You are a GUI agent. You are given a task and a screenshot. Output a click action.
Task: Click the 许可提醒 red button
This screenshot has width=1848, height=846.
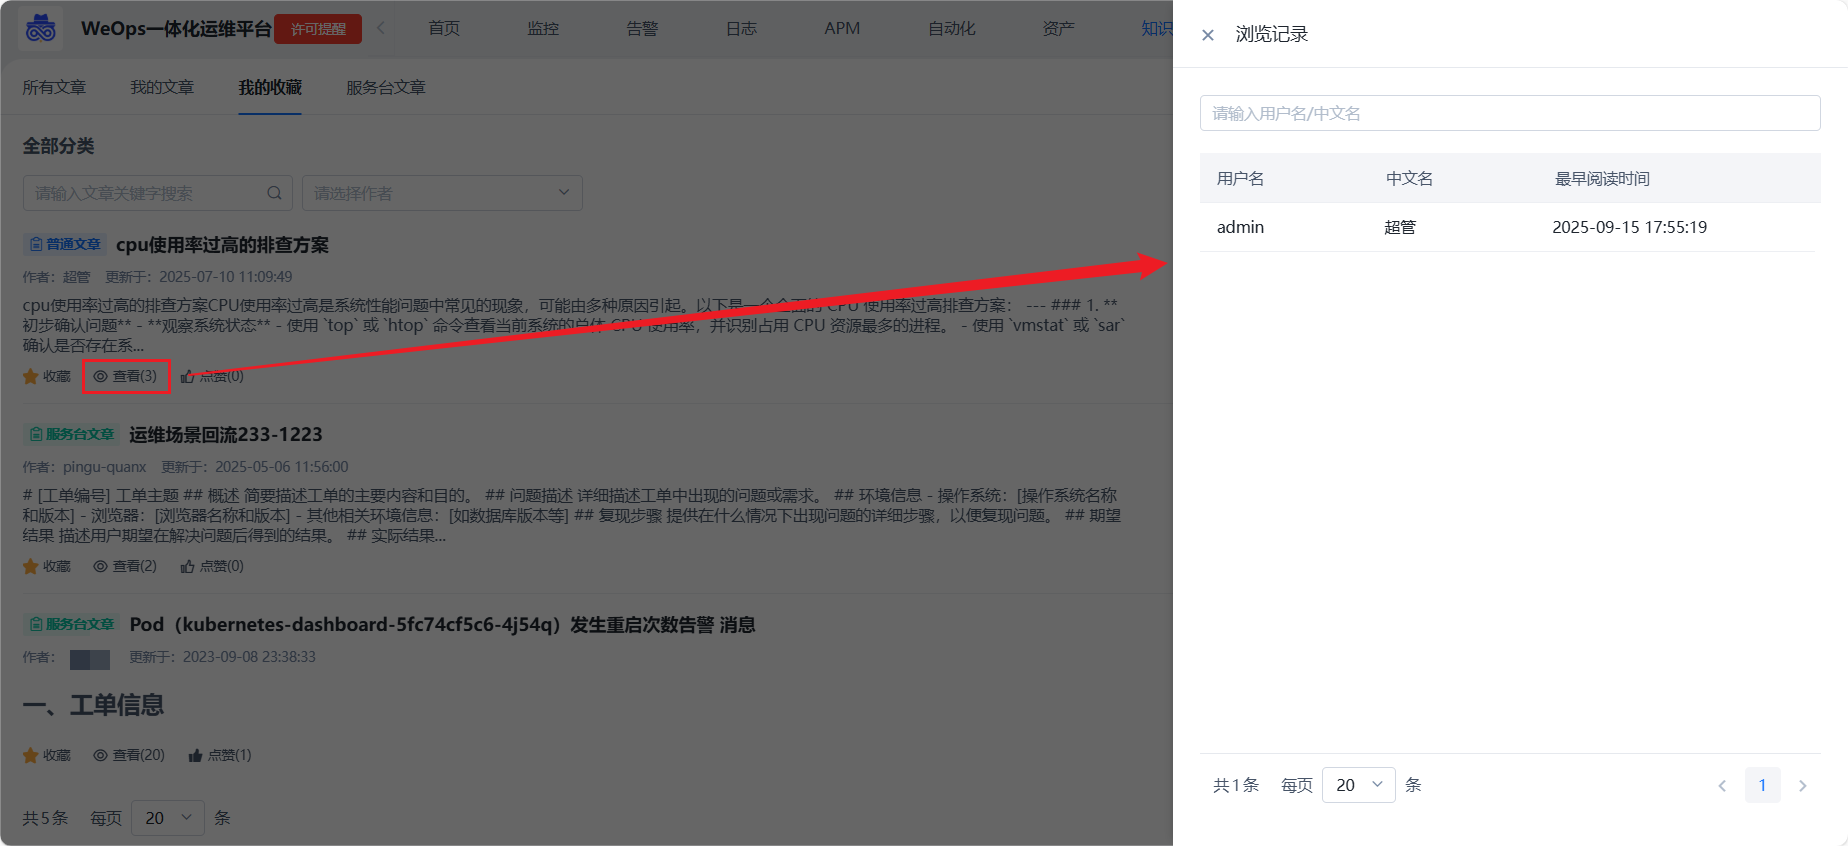click(318, 29)
